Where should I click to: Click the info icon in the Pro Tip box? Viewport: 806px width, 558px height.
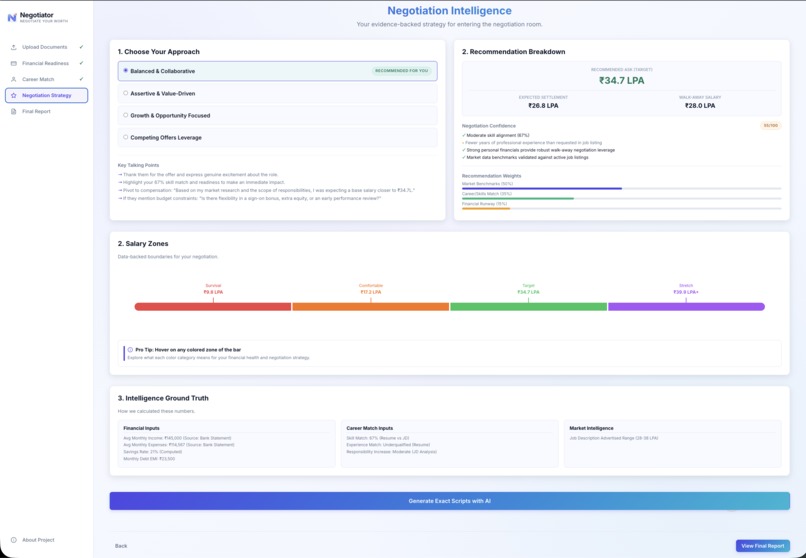[x=130, y=349]
